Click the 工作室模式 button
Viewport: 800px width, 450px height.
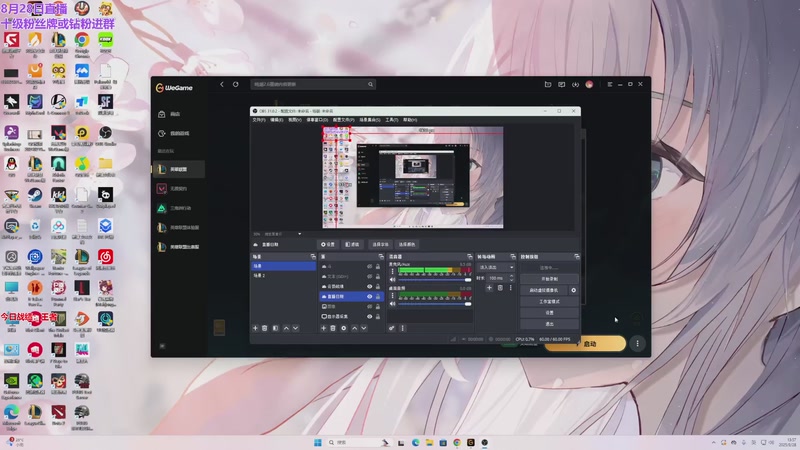(x=549, y=302)
